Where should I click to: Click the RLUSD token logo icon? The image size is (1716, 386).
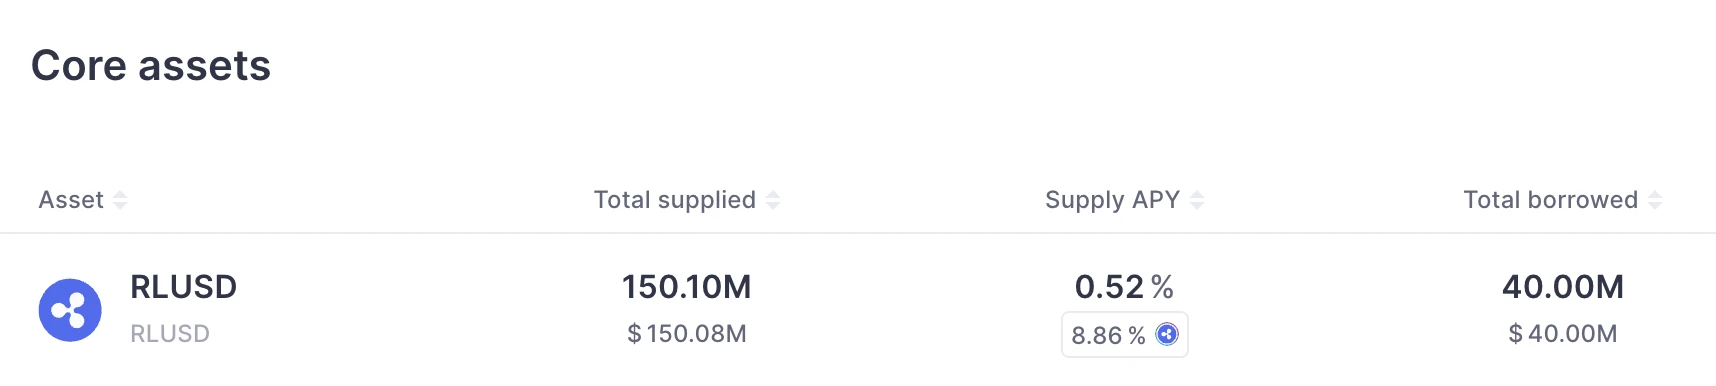[x=70, y=310]
